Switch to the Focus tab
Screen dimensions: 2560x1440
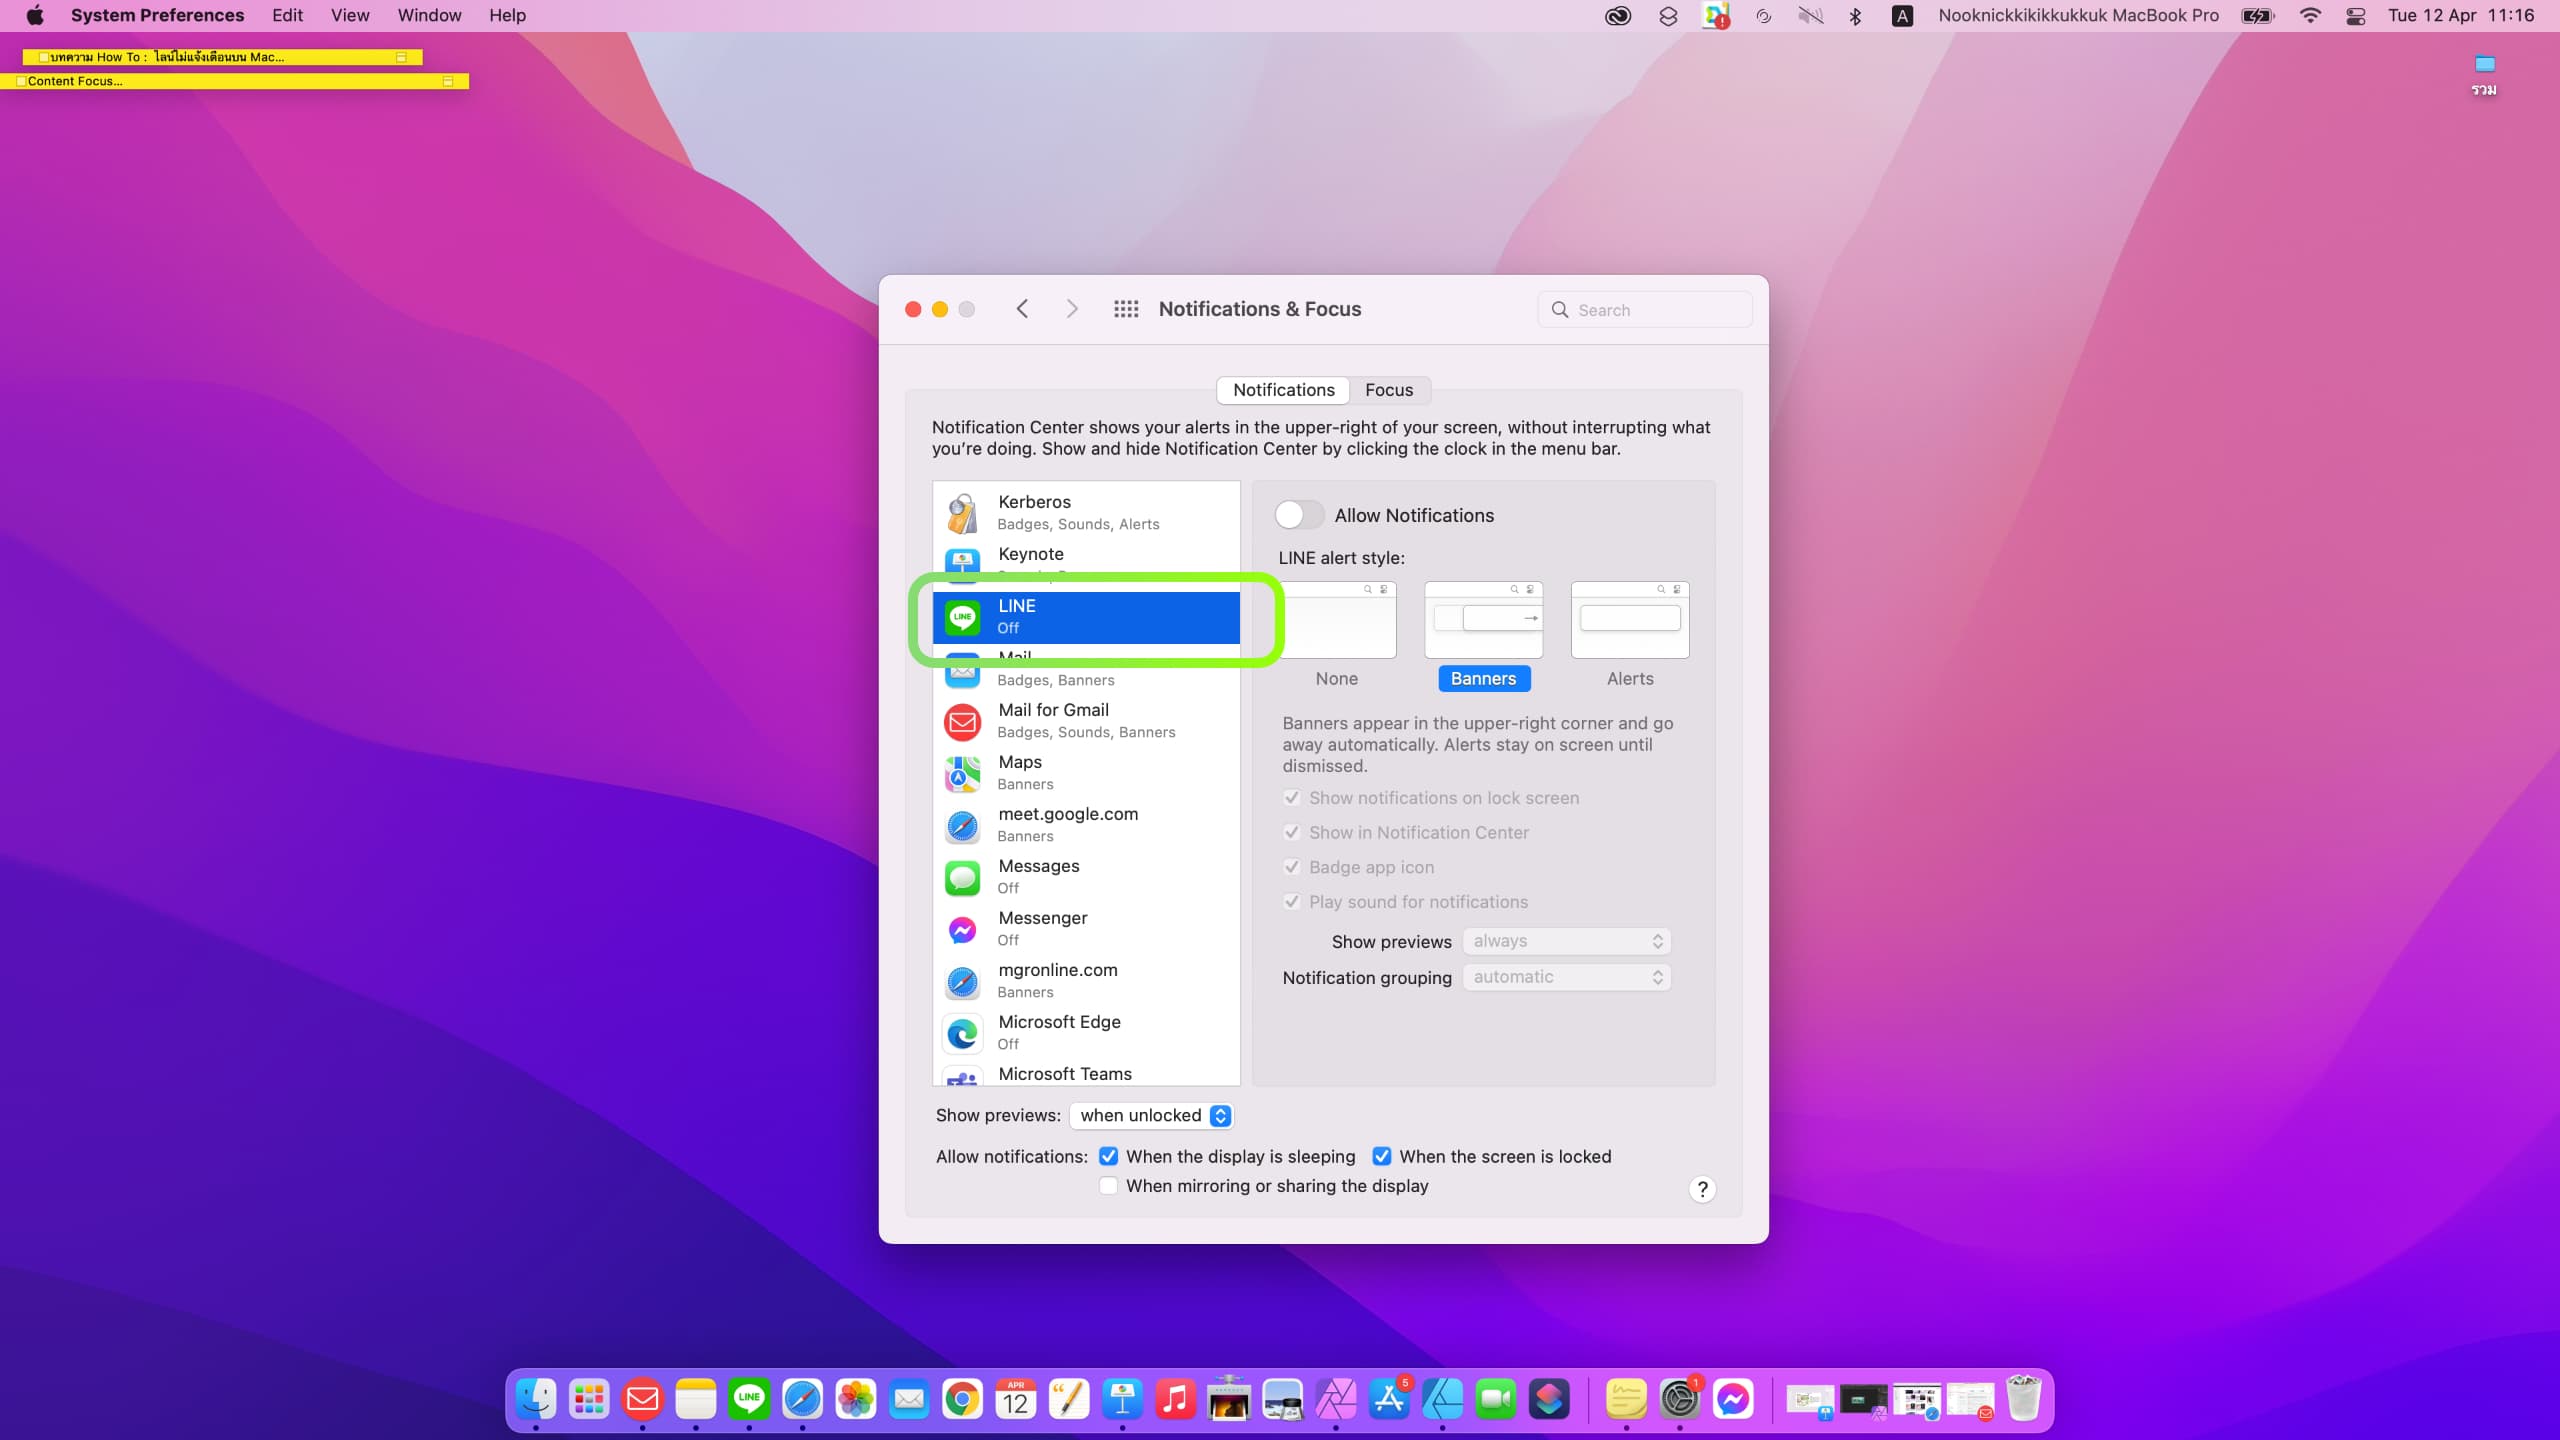click(1389, 390)
